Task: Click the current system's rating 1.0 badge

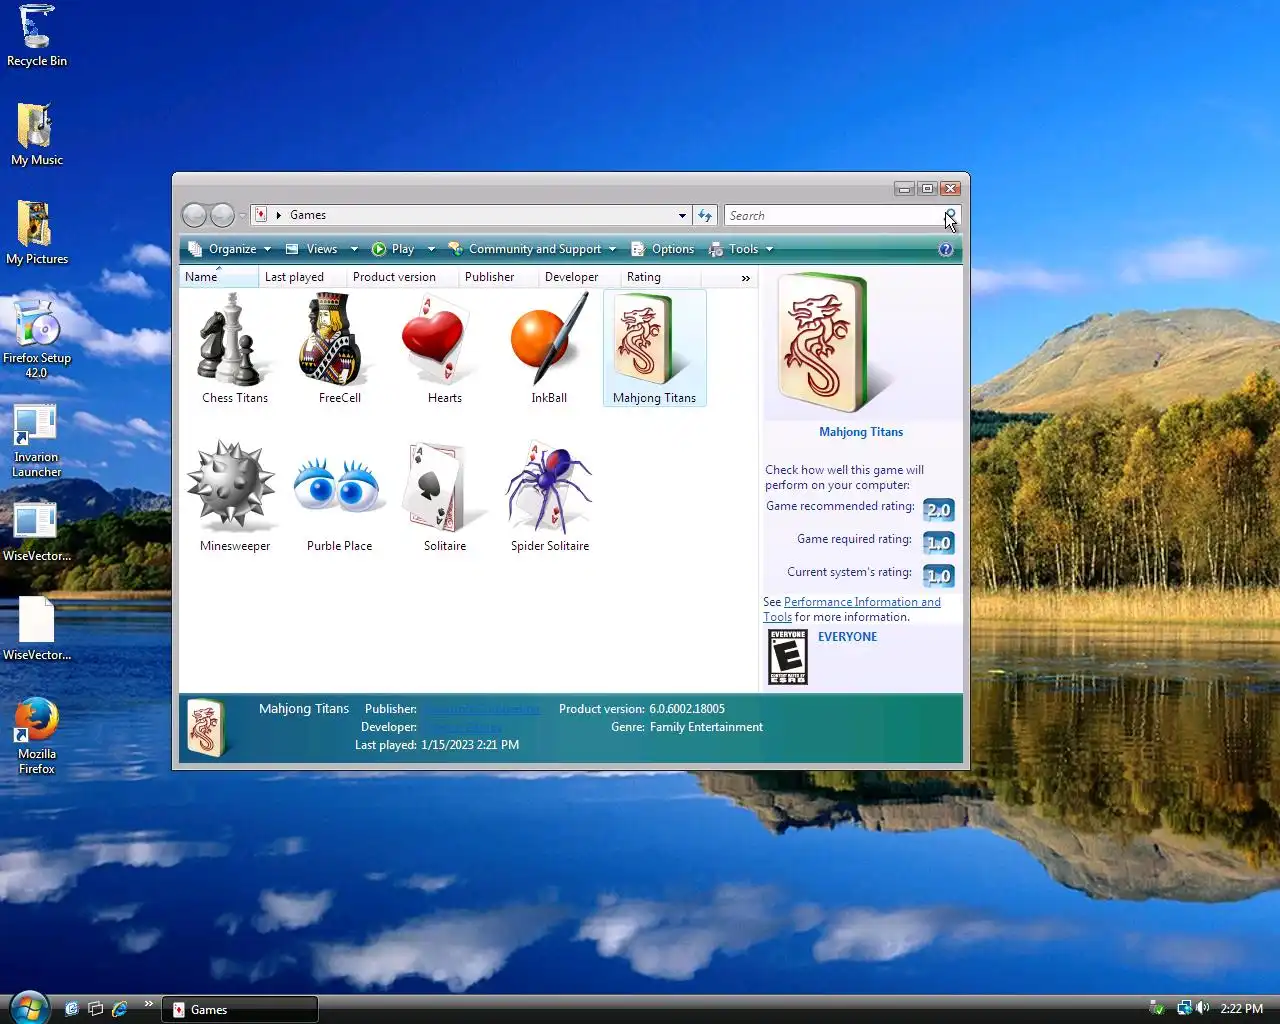Action: [938, 576]
